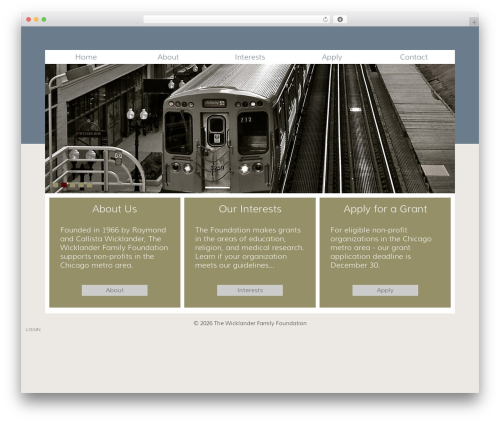Select the first slideshow indicator square
Screen dimensions: 500x423
pyautogui.click(x=55, y=185)
